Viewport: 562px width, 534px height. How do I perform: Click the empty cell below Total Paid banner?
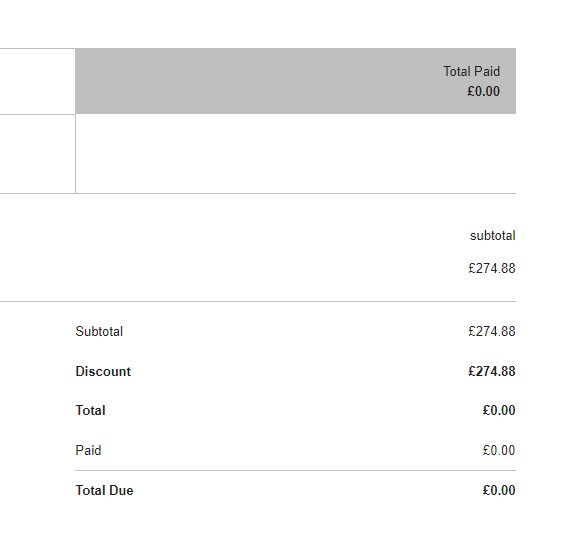(x=296, y=154)
